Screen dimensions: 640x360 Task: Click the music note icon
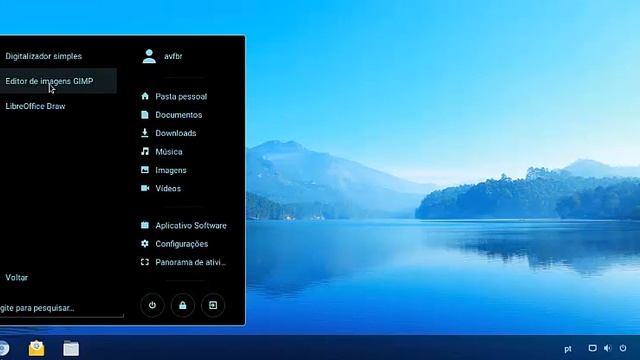[x=145, y=151]
